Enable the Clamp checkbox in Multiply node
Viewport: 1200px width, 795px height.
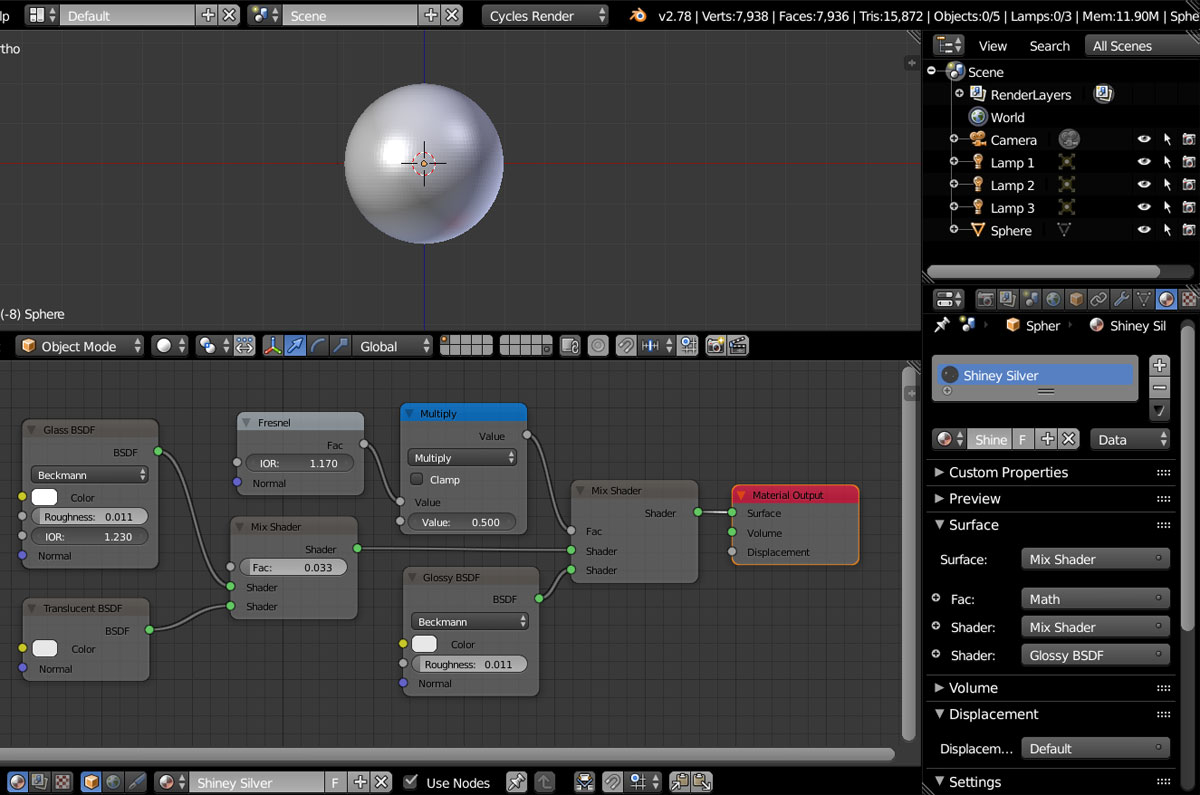click(417, 480)
